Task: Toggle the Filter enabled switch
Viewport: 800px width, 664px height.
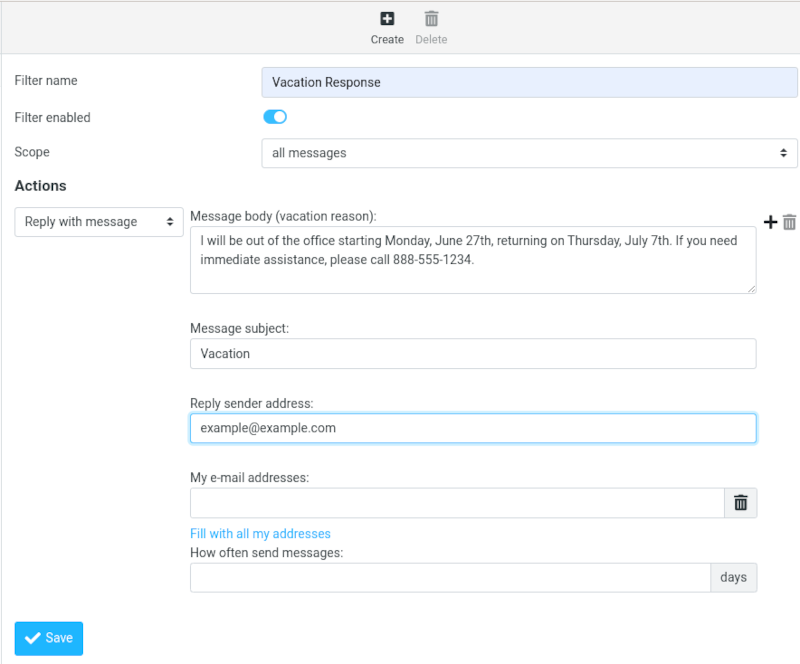Action: point(275,117)
